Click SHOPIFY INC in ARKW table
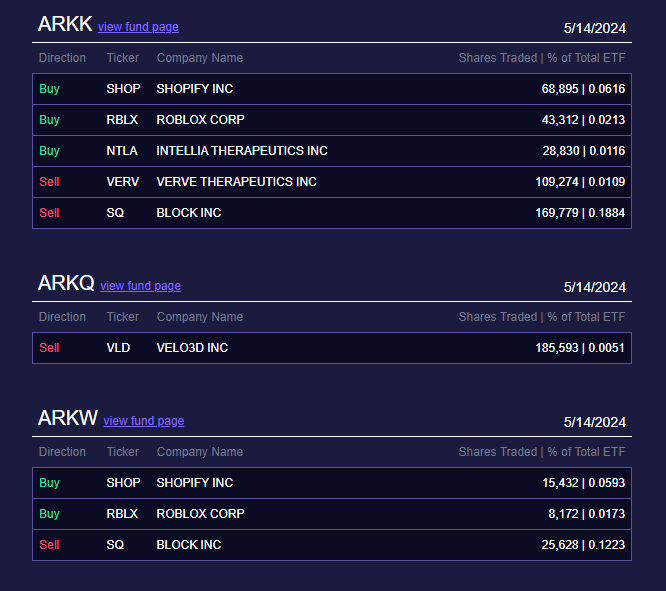Viewport: 666px width, 591px height. (x=195, y=483)
